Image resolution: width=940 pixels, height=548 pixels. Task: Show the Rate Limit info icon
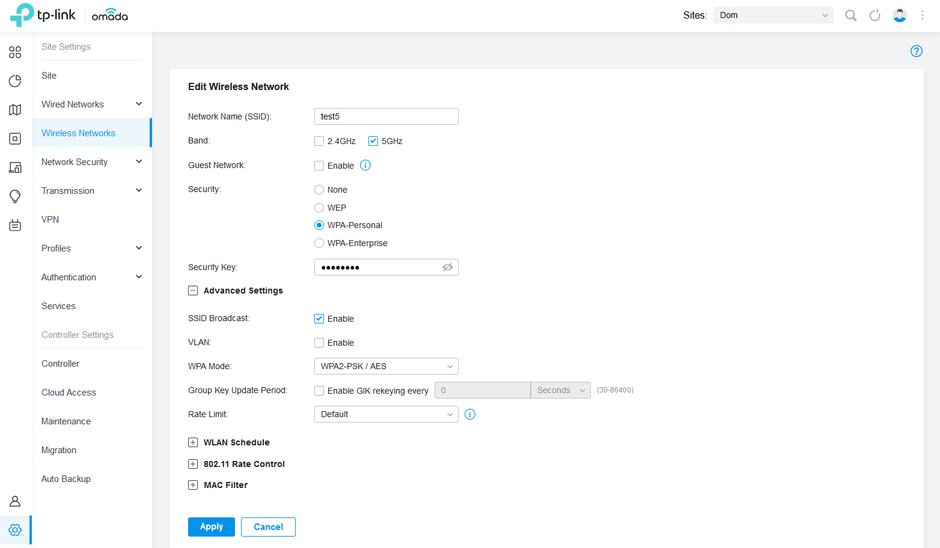(x=470, y=414)
